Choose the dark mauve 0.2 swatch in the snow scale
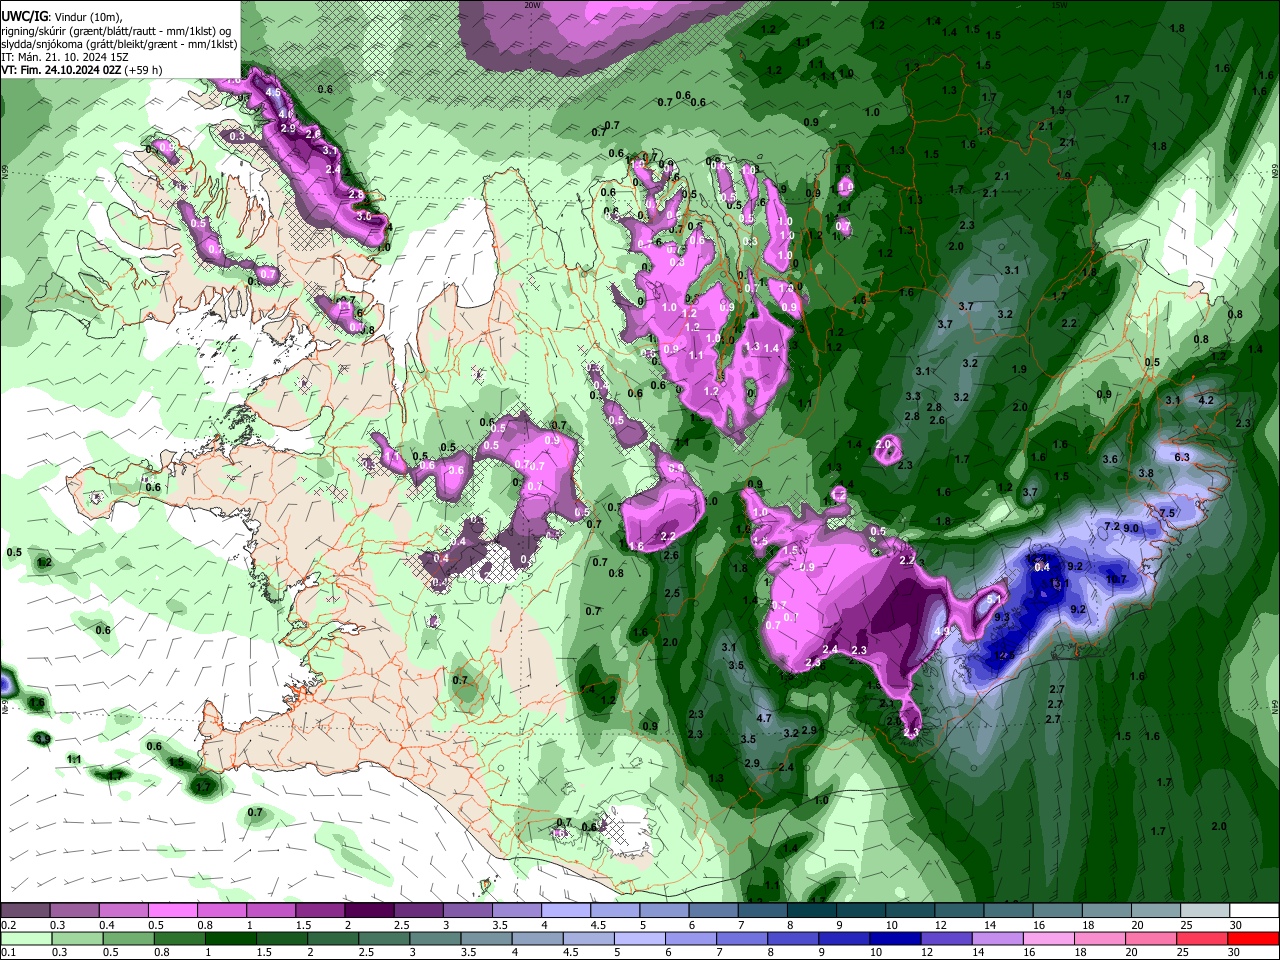This screenshot has height=960, width=1280. click(24, 911)
